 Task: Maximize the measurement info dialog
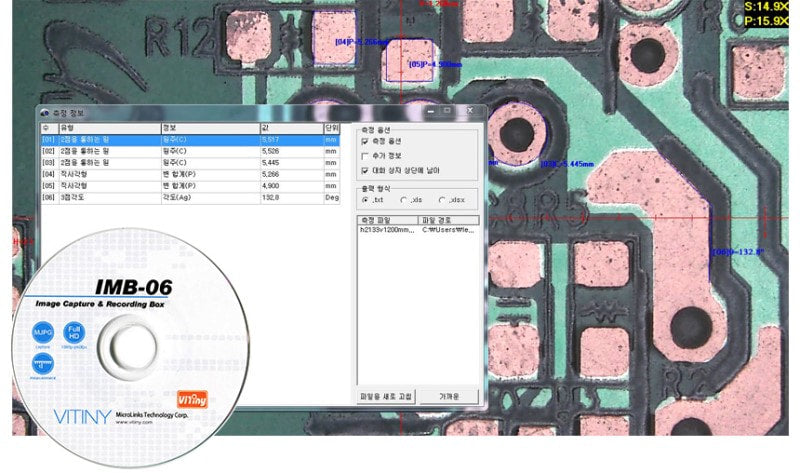(x=447, y=112)
